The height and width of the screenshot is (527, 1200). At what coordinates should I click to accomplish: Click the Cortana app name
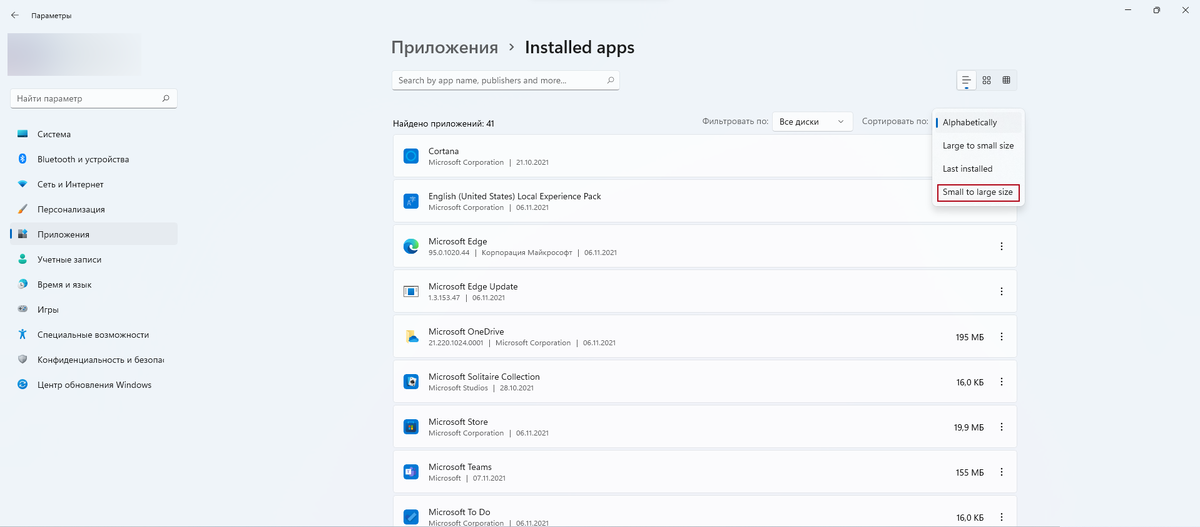(444, 151)
